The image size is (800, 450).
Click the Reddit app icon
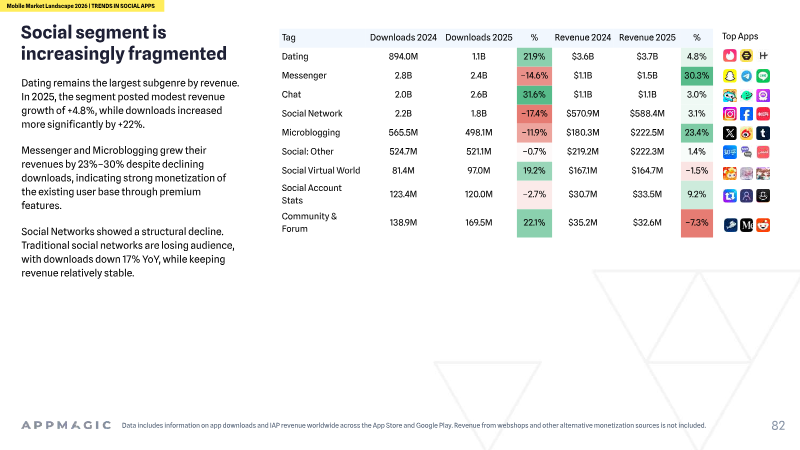pos(763,225)
